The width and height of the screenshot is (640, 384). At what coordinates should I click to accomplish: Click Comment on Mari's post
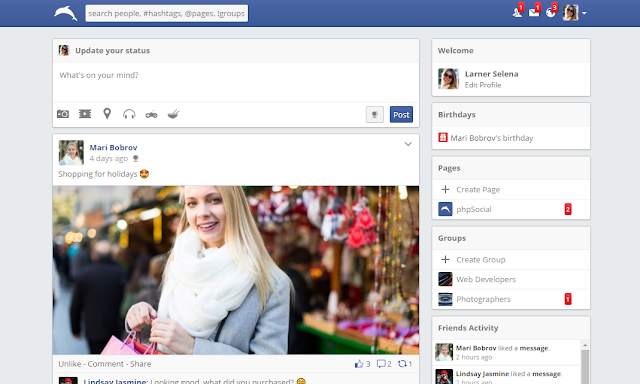105,364
